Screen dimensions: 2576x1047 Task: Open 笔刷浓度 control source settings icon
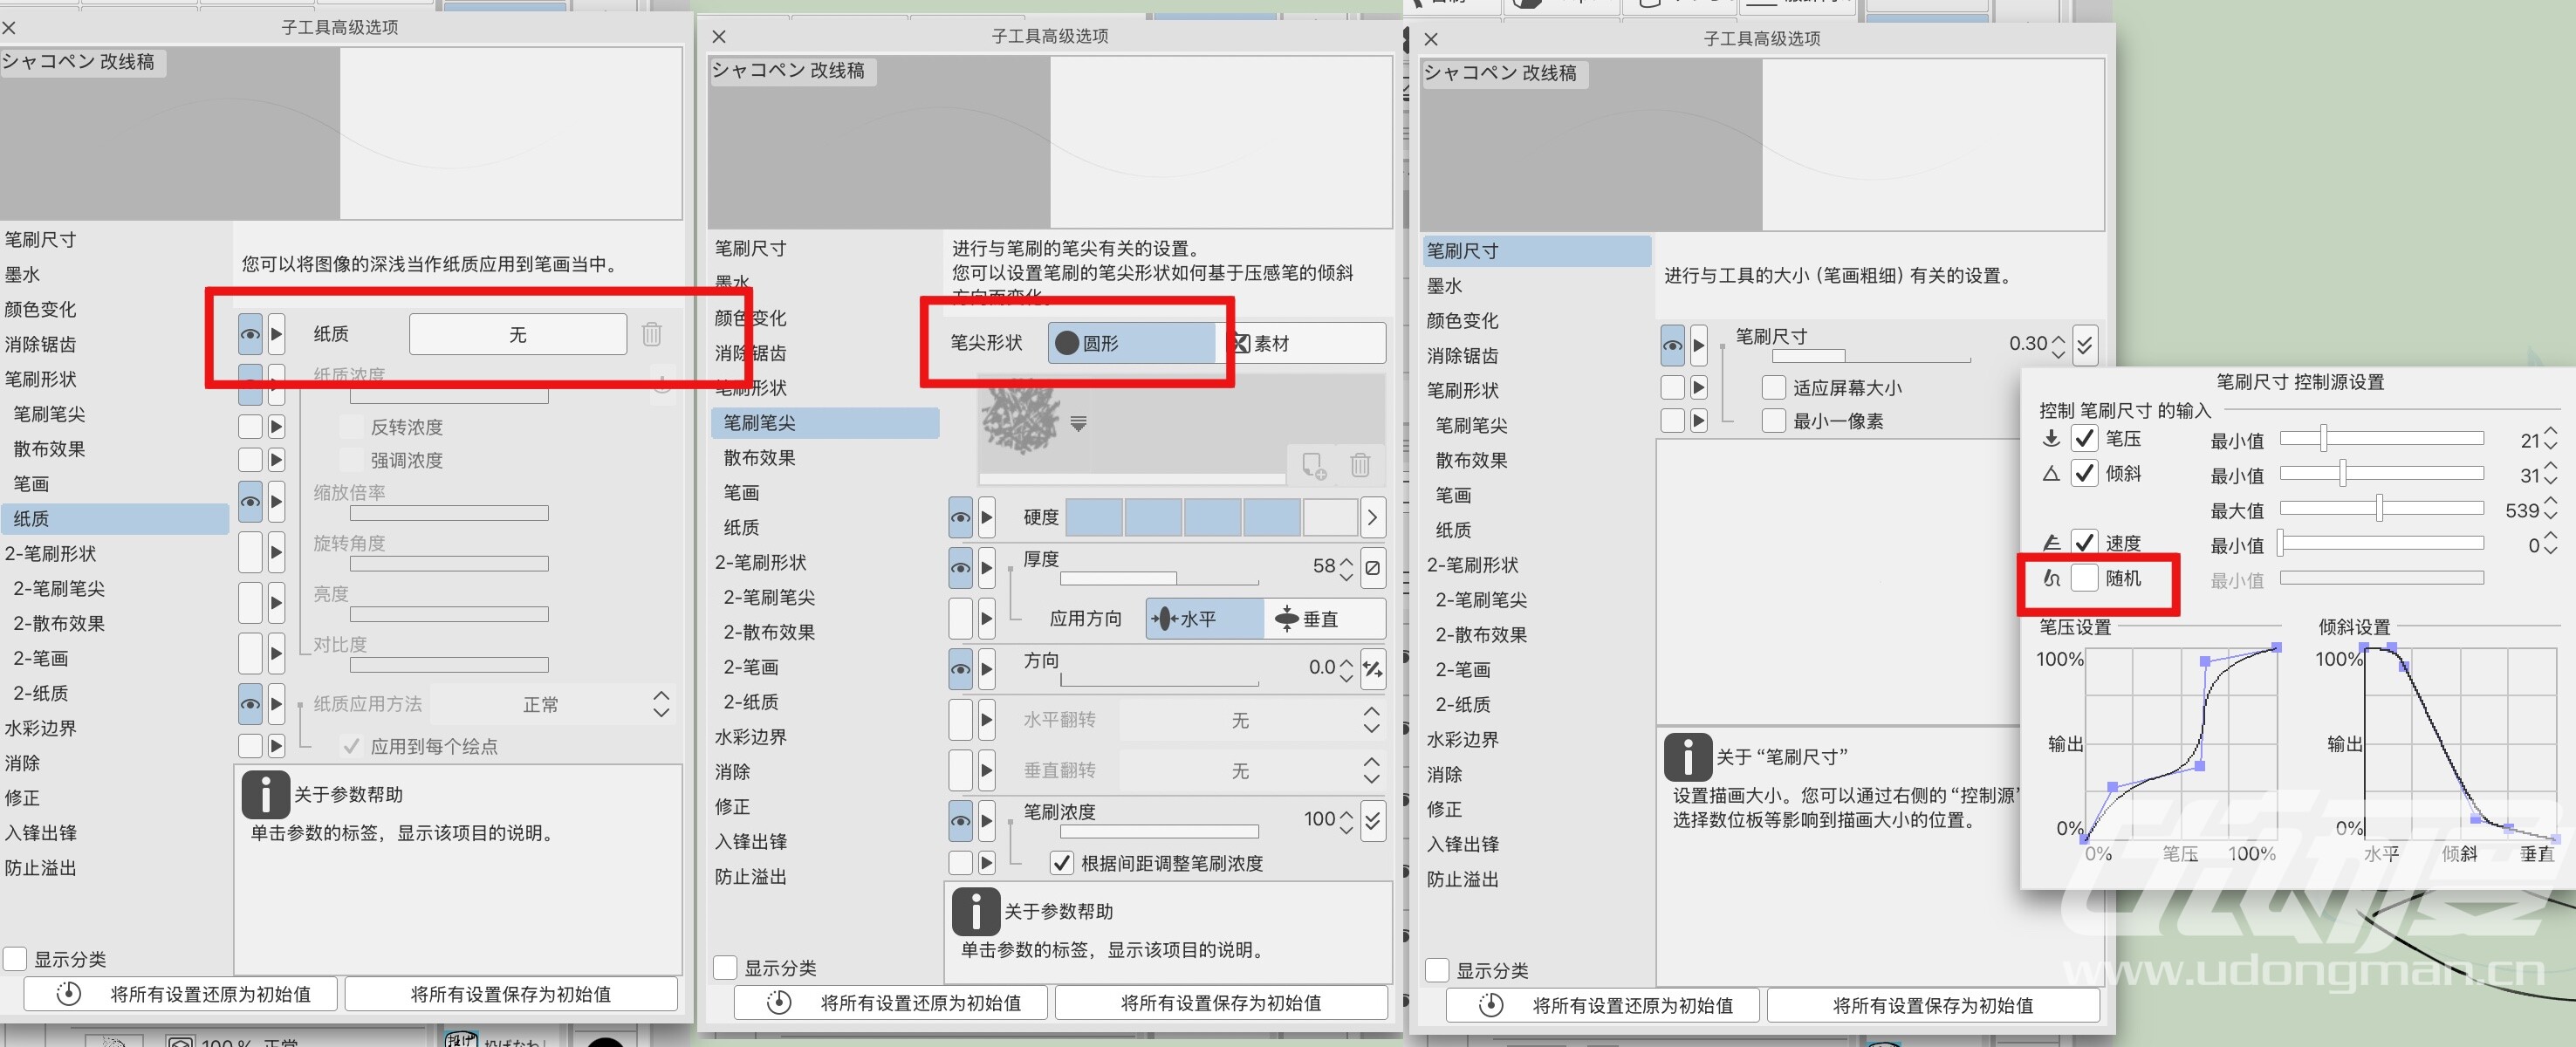click(x=1373, y=820)
